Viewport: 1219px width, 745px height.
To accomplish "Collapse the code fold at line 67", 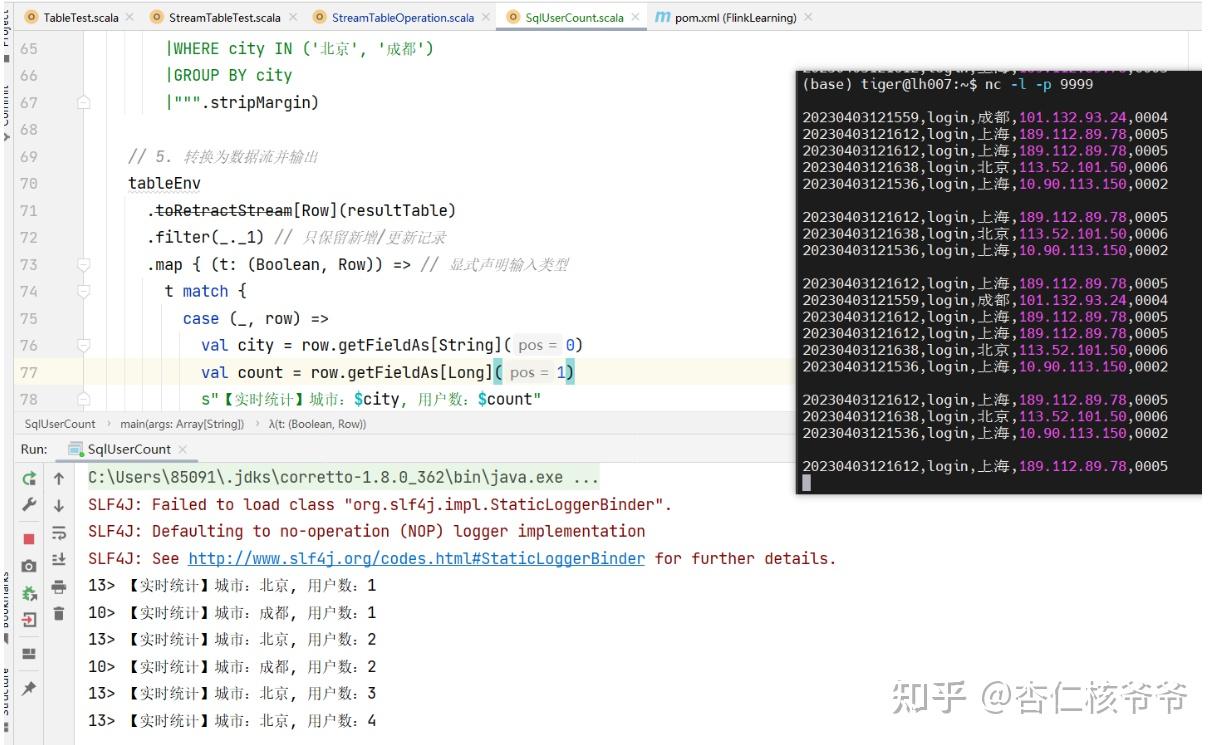I will pos(83,102).
